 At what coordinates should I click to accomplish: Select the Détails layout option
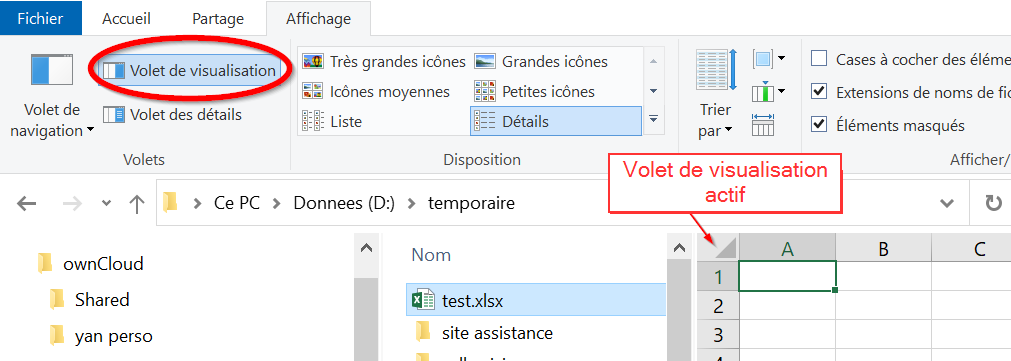click(556, 121)
